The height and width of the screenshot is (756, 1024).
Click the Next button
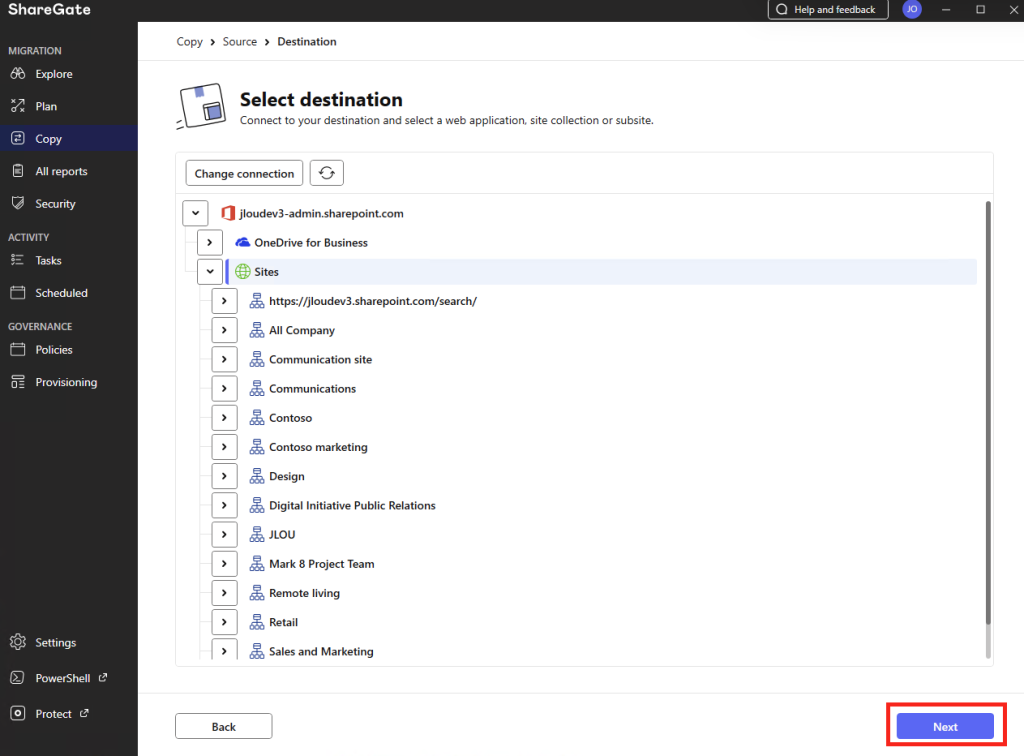click(945, 726)
